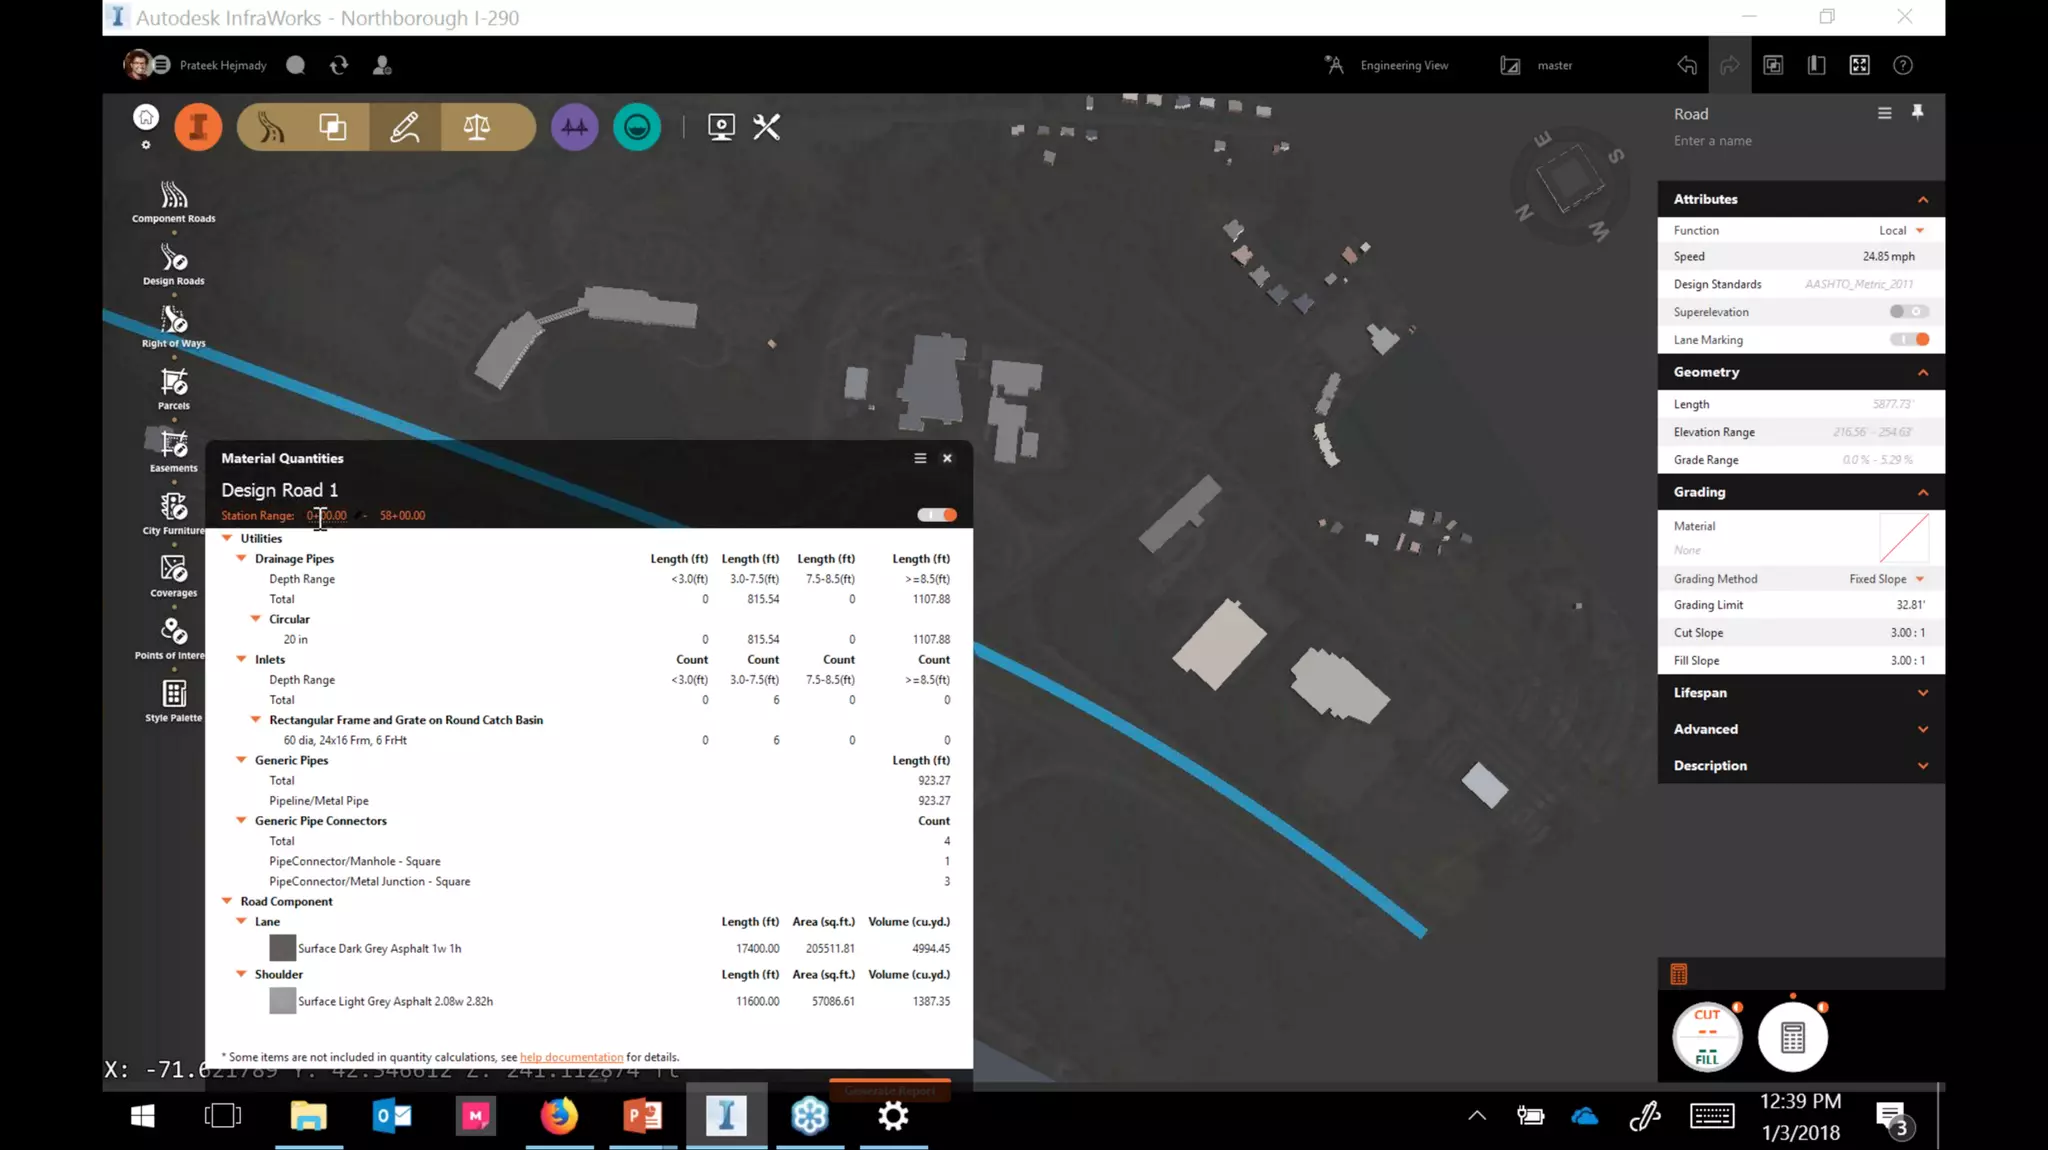Click the Dark Grey Asphalt lane swatch

click(282, 948)
